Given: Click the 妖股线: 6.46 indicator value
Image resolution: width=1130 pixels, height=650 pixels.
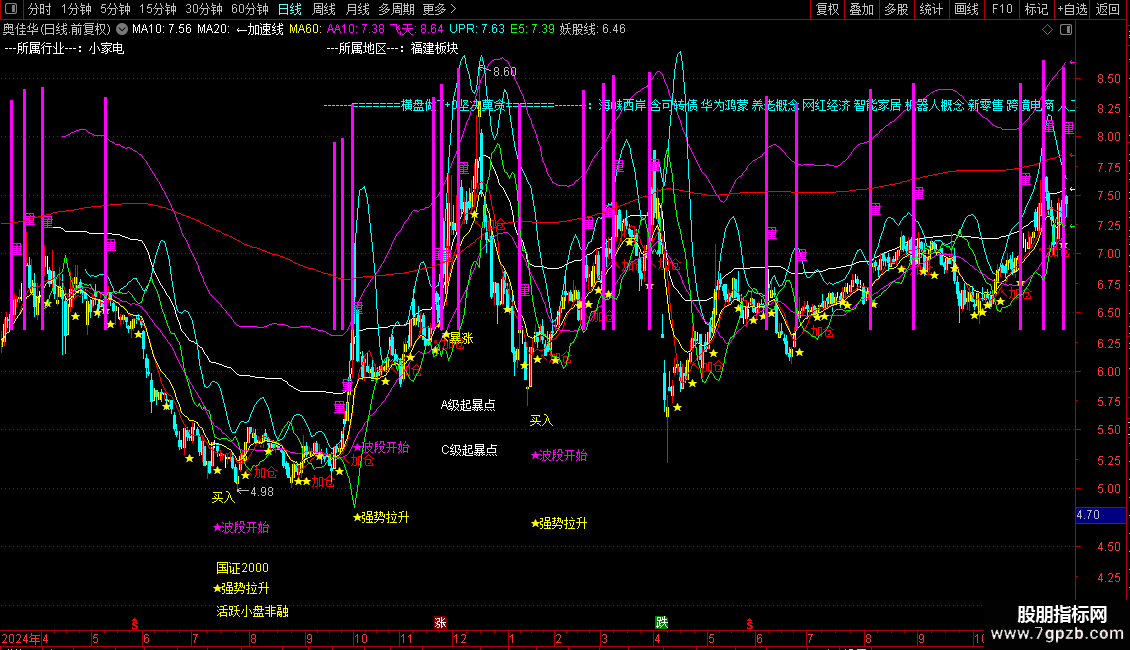Looking at the screenshot, I should 592,29.
